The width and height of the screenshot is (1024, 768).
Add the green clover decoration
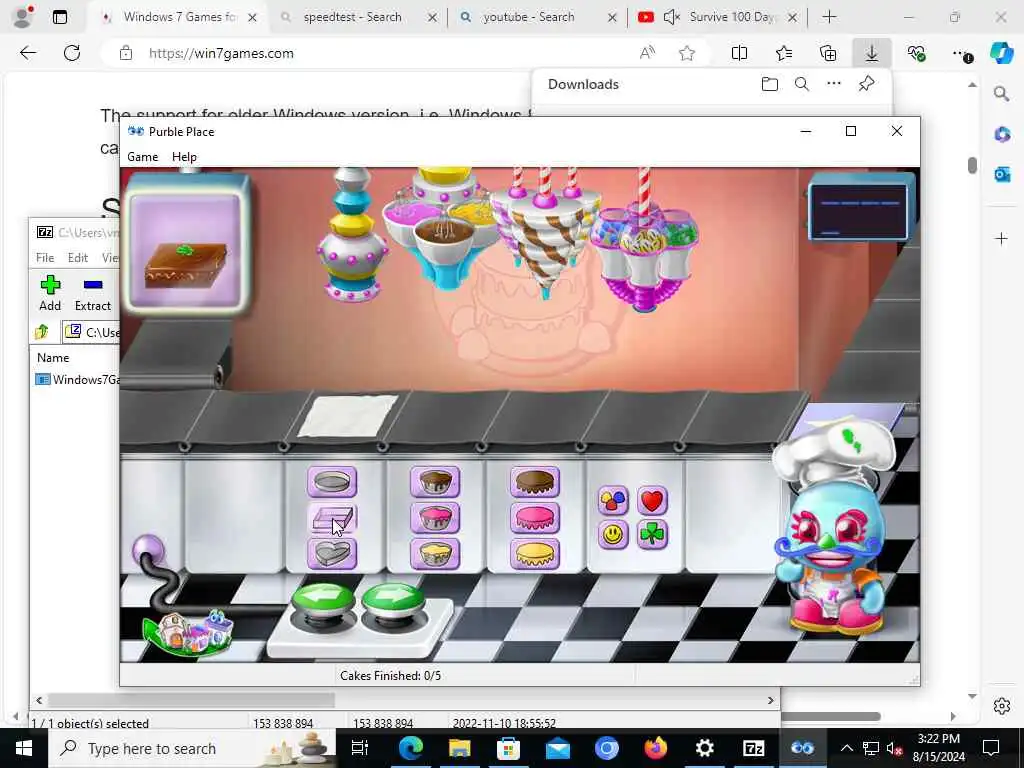[652, 535]
